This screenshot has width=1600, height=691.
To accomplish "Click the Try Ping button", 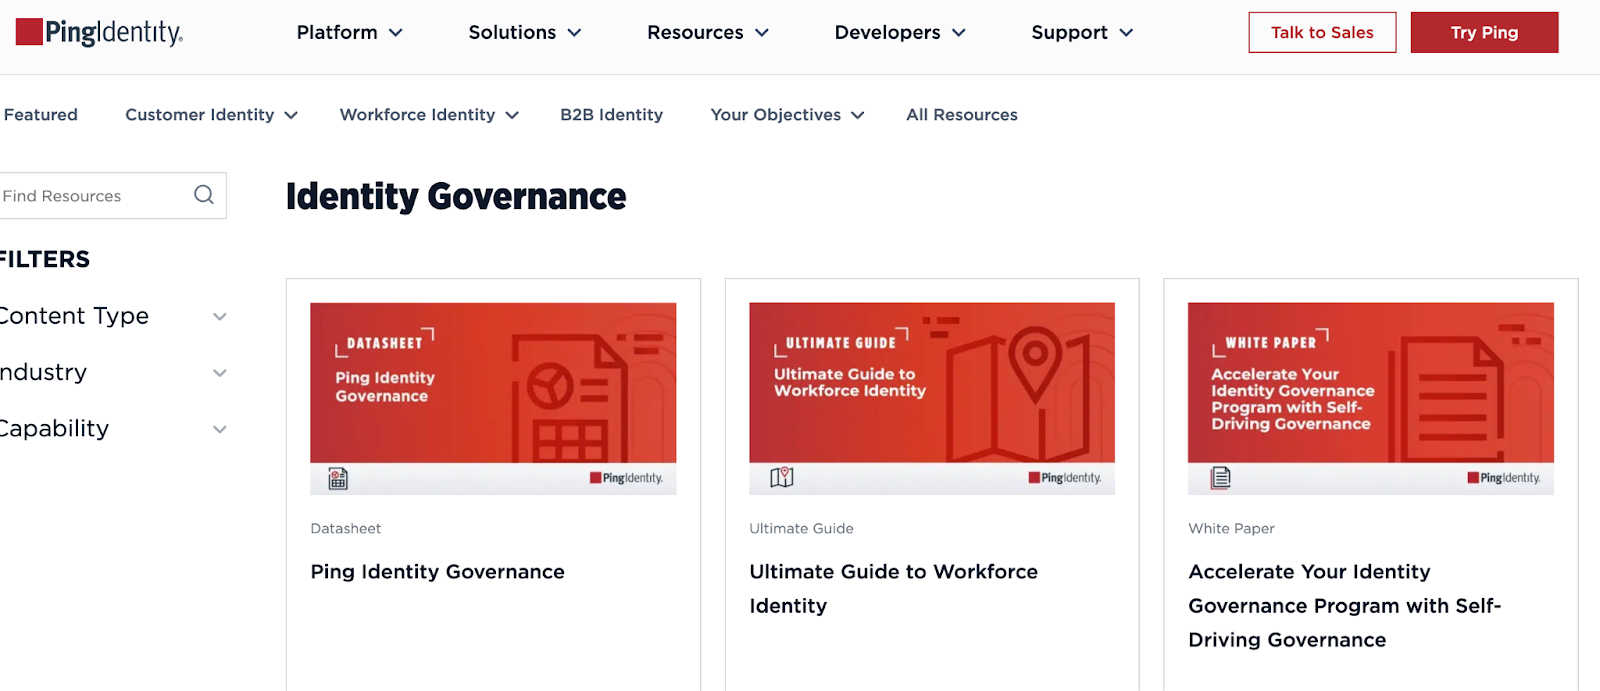I will (1484, 33).
